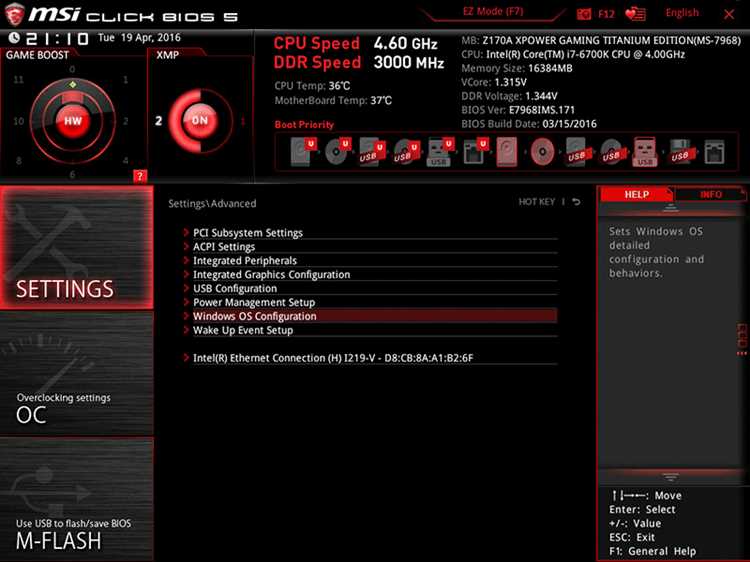Select the UEFI USB hard disk boot icon
The height and width of the screenshot is (562, 750).
pyautogui.click(x=372, y=152)
